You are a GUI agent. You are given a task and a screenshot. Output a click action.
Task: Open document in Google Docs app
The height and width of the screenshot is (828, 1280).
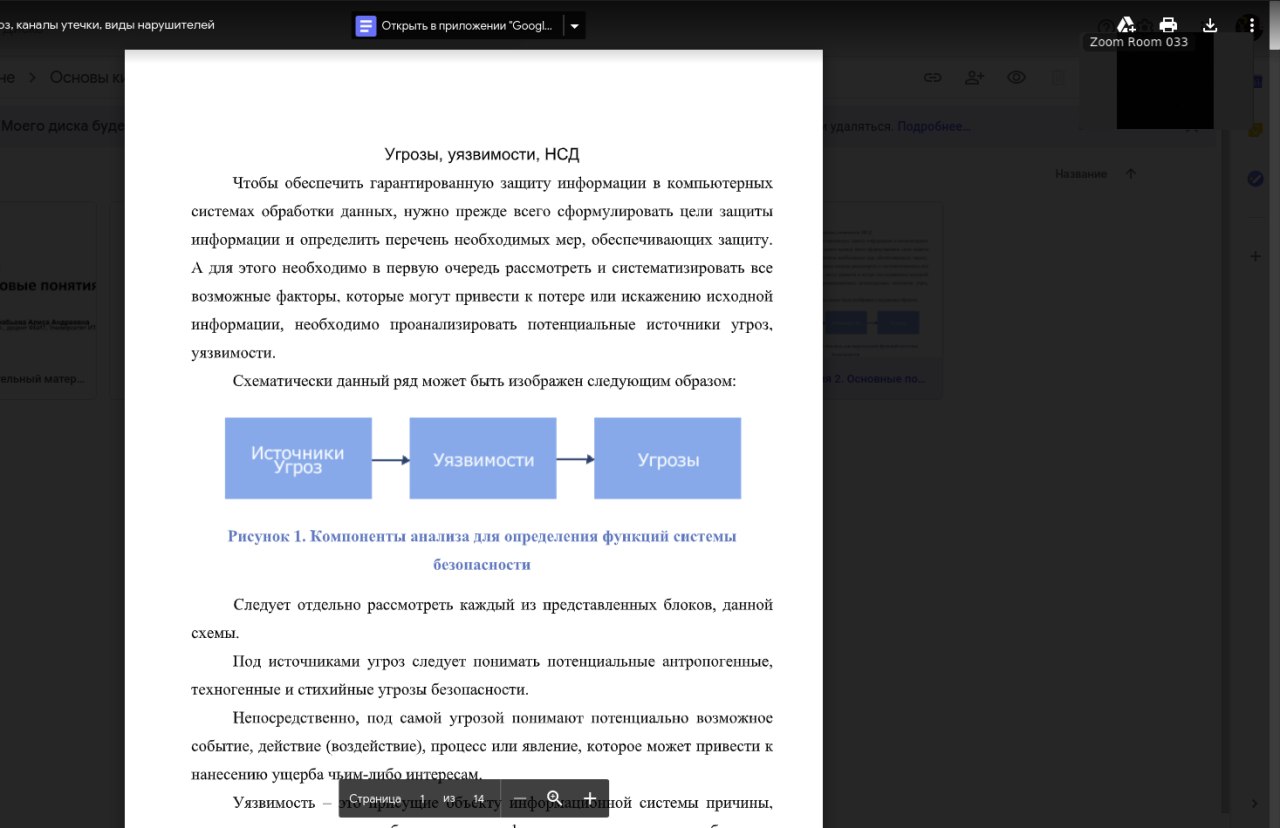coord(457,26)
